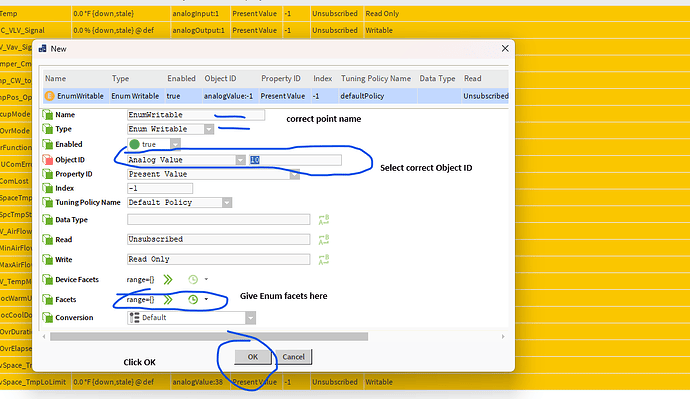Open the Object ID Analog Value dropdown
Image resolution: width=690 pixels, height=399 pixels.
pyautogui.click(x=240, y=160)
